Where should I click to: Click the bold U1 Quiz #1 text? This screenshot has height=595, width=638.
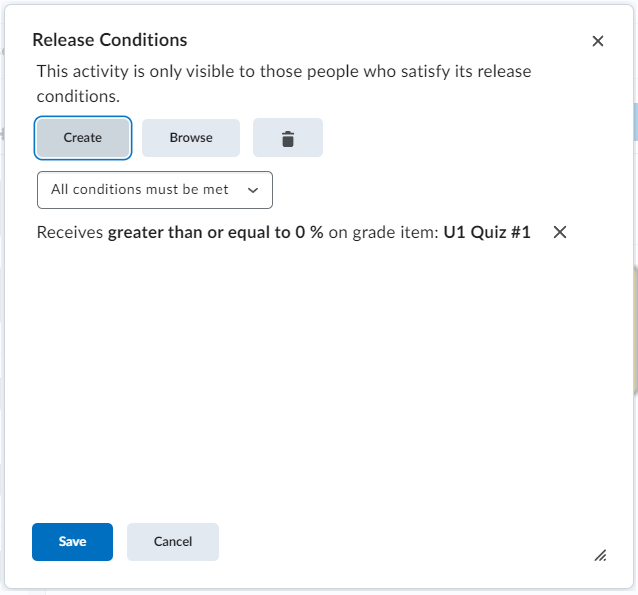tap(487, 232)
